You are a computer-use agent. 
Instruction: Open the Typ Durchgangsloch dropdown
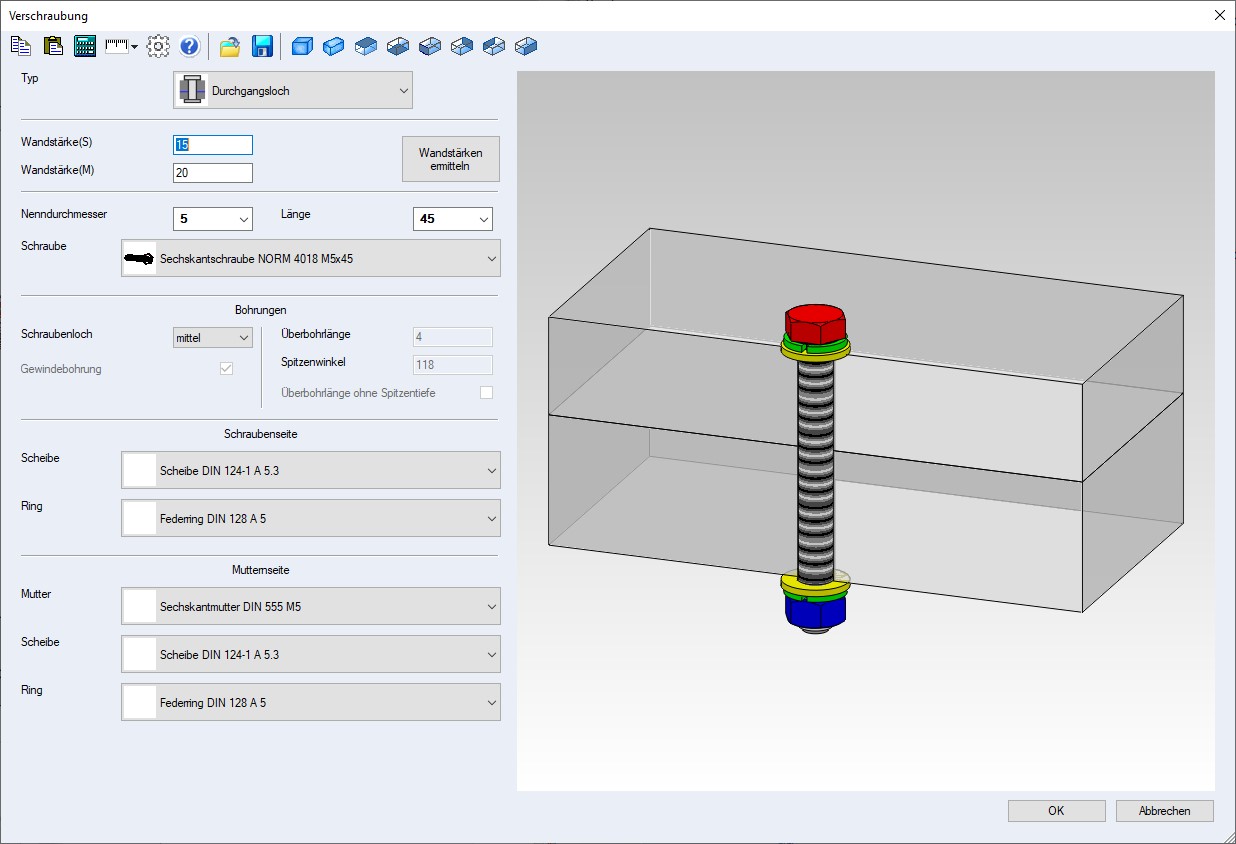tap(403, 91)
